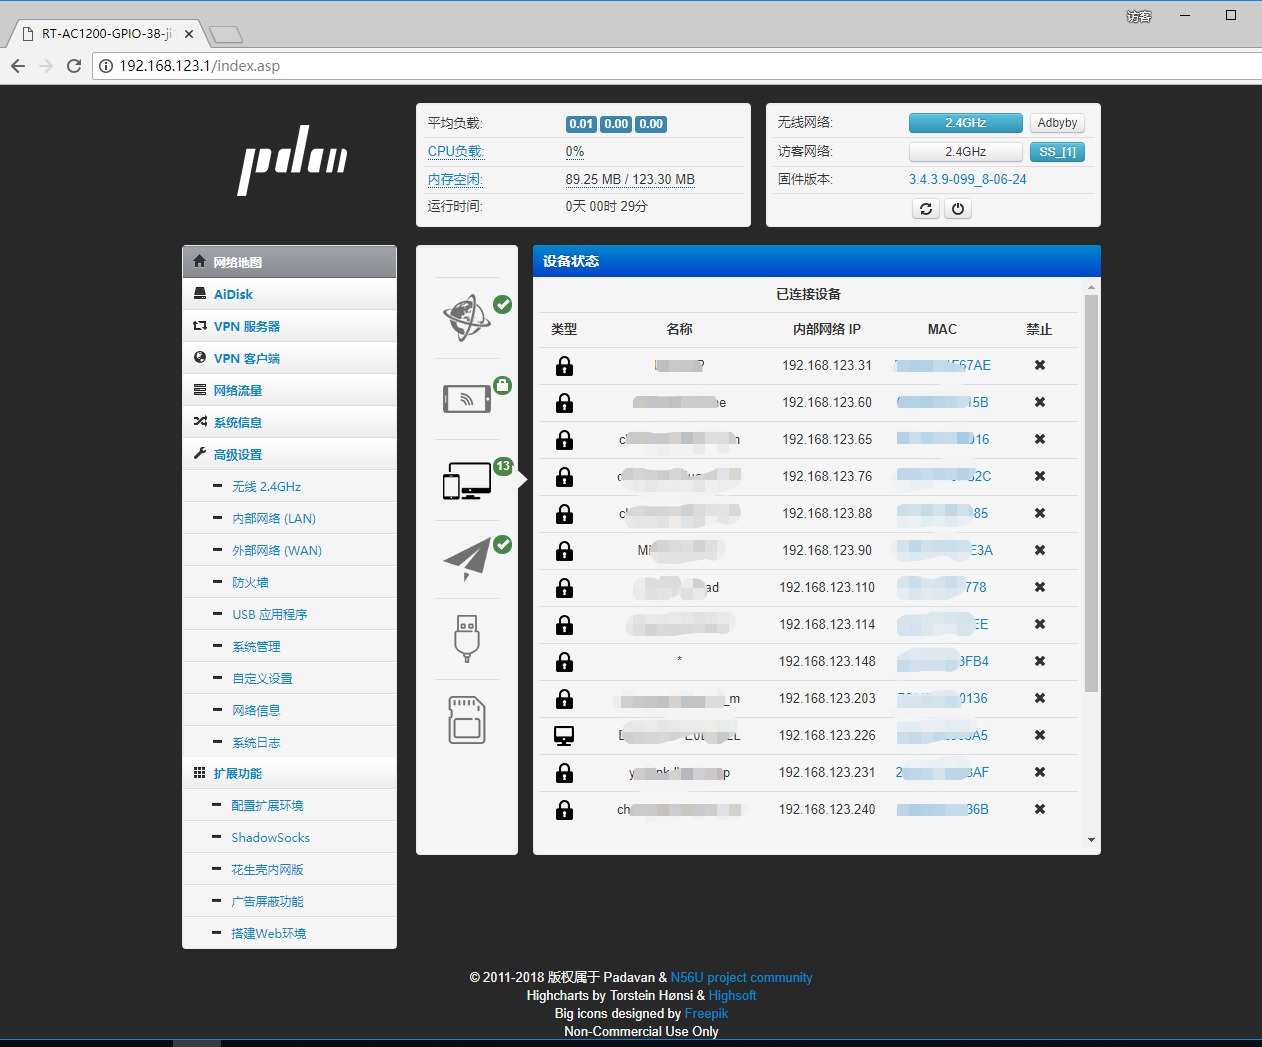Image resolution: width=1262 pixels, height=1047 pixels.
Task: Block device 192.168.123.203 with X
Action: tap(1040, 698)
